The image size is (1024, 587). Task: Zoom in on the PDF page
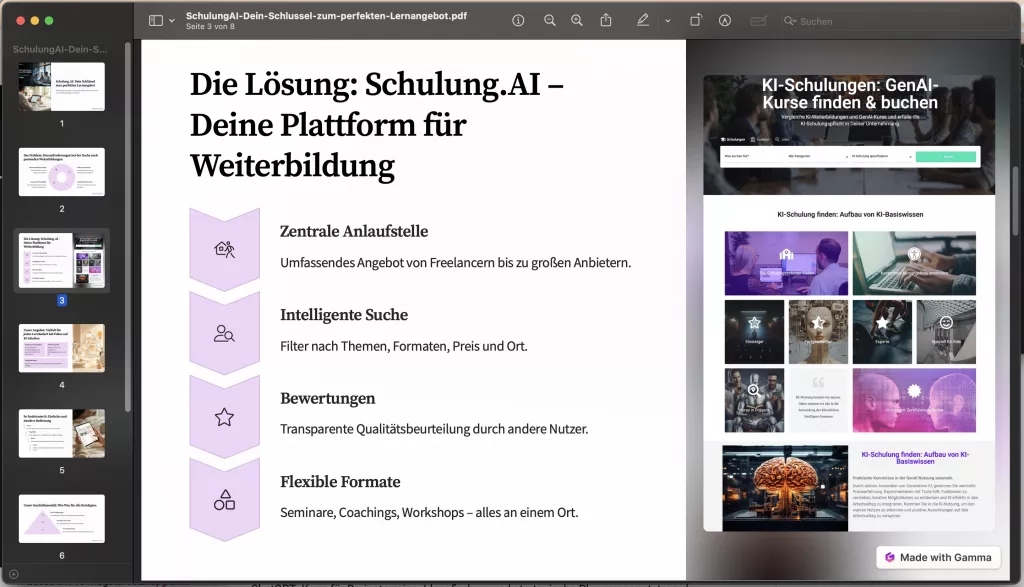577,20
